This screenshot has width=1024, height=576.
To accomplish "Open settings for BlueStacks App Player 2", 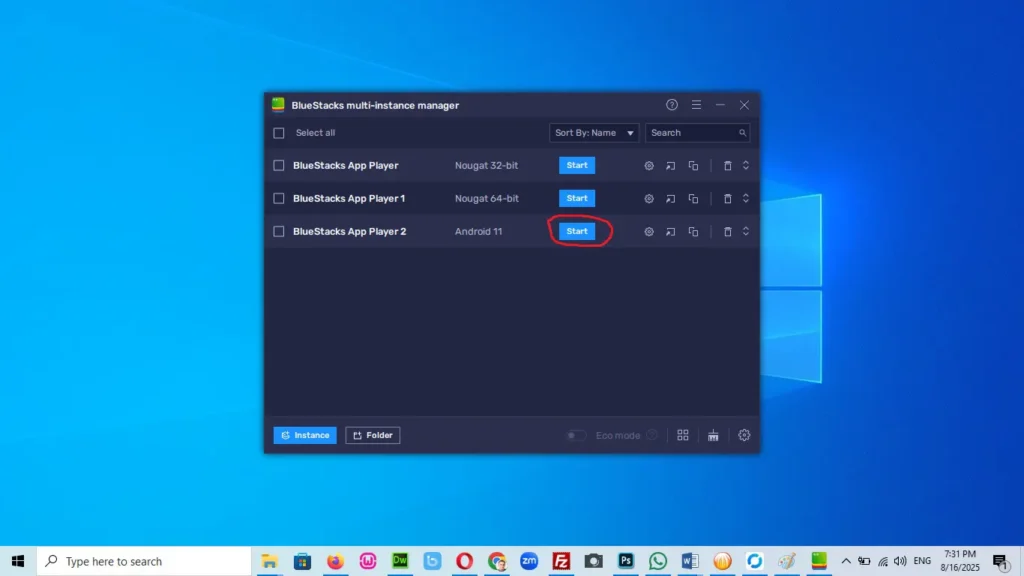I will click(x=649, y=232).
